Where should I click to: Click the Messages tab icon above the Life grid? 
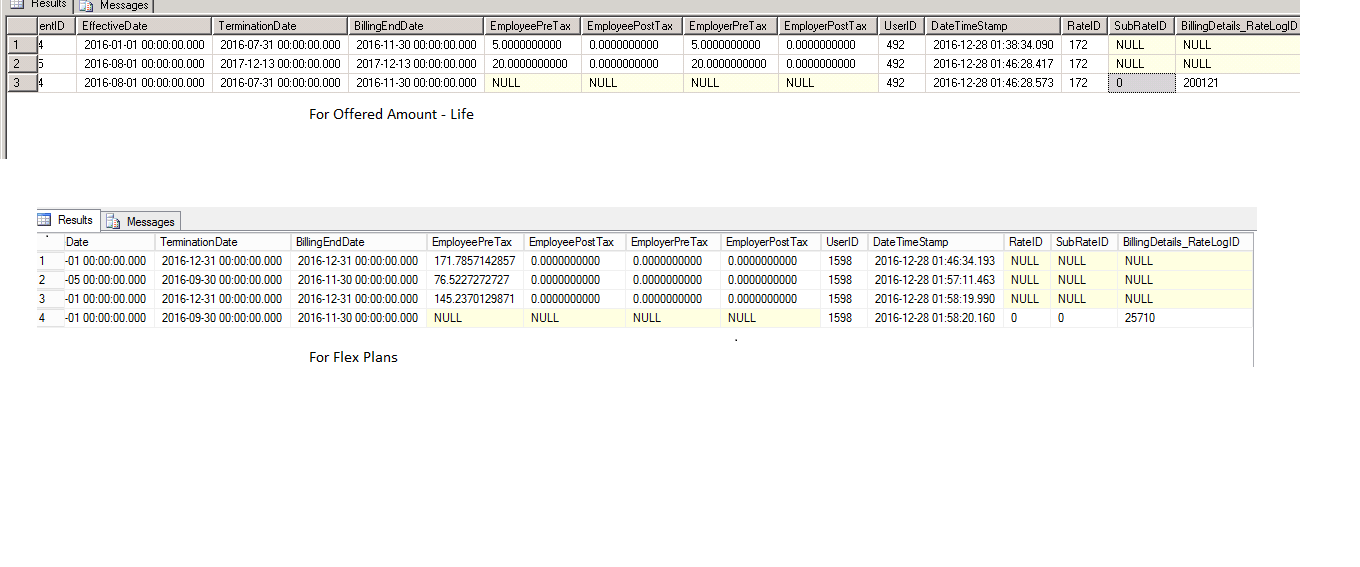[86, 6]
